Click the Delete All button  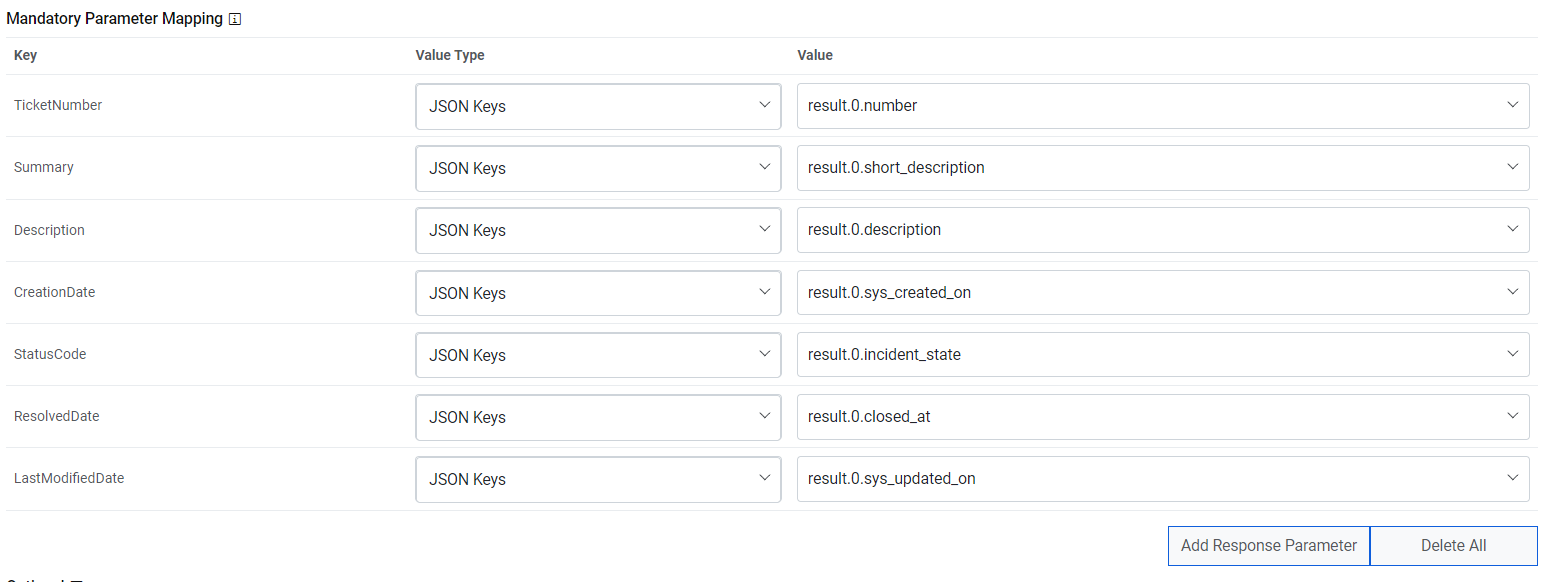[x=1453, y=546]
